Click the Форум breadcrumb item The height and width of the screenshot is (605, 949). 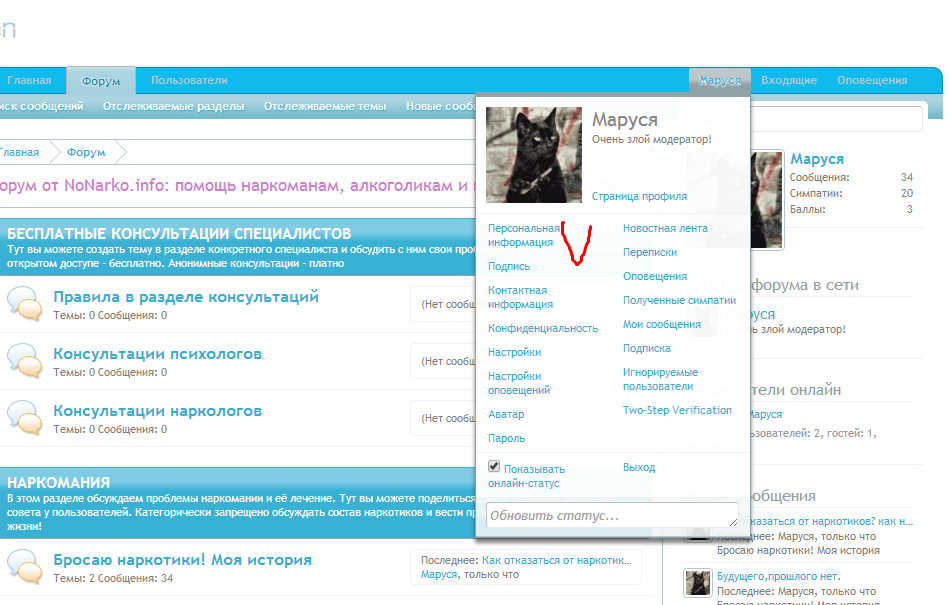[86, 153]
